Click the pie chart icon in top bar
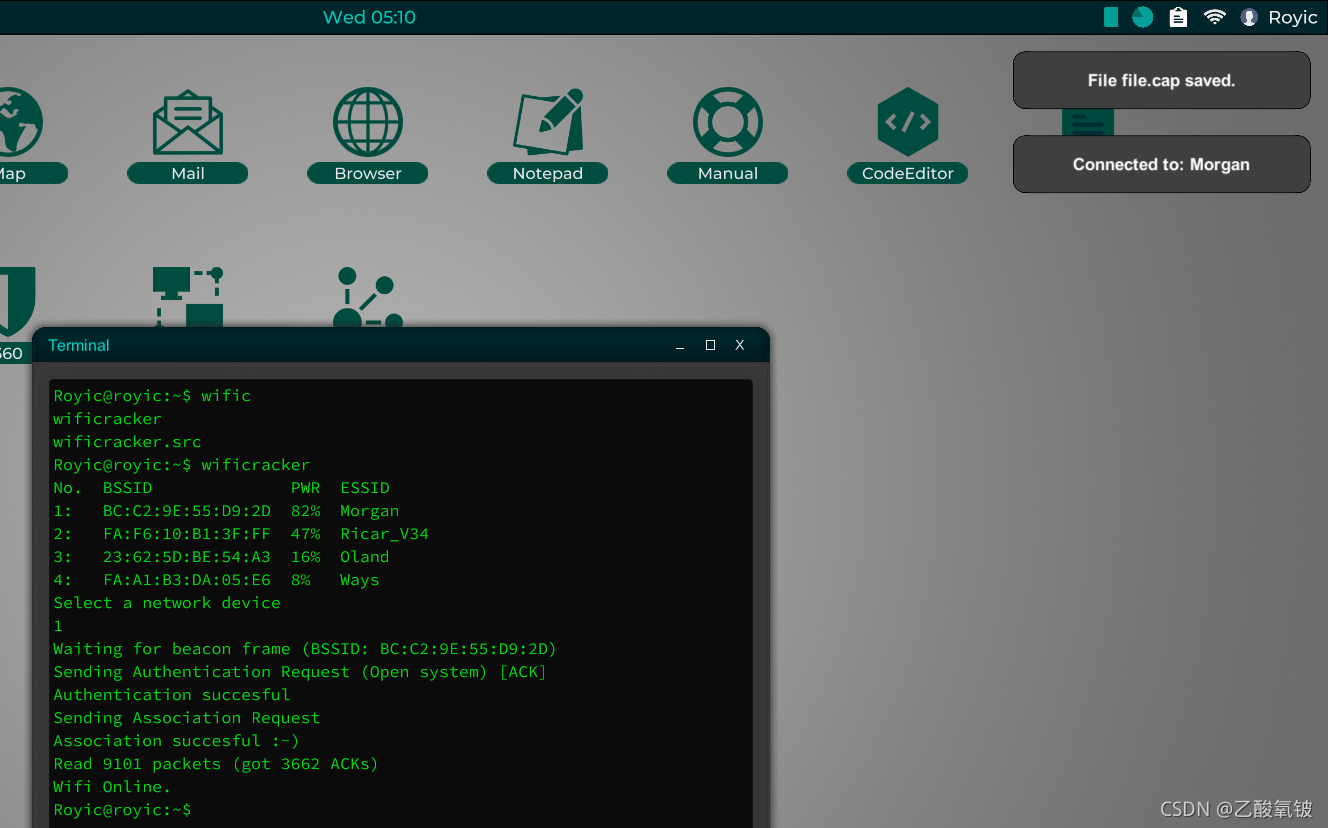Screen dimensions: 1328x828 coord(1143,17)
